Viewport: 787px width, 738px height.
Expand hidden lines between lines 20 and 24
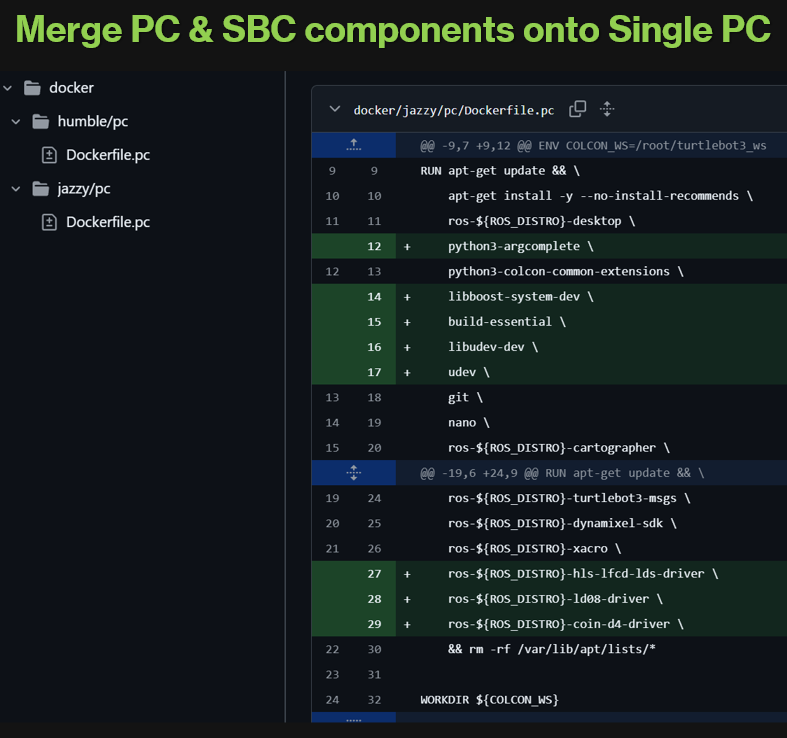(353, 472)
